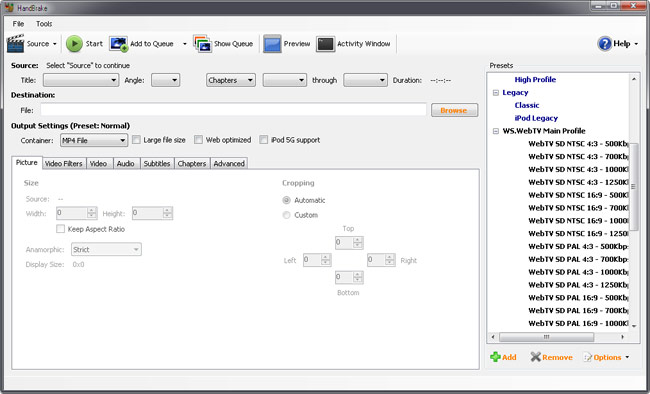Toggle the Keep Aspect Ratio checkbox

tap(61, 229)
